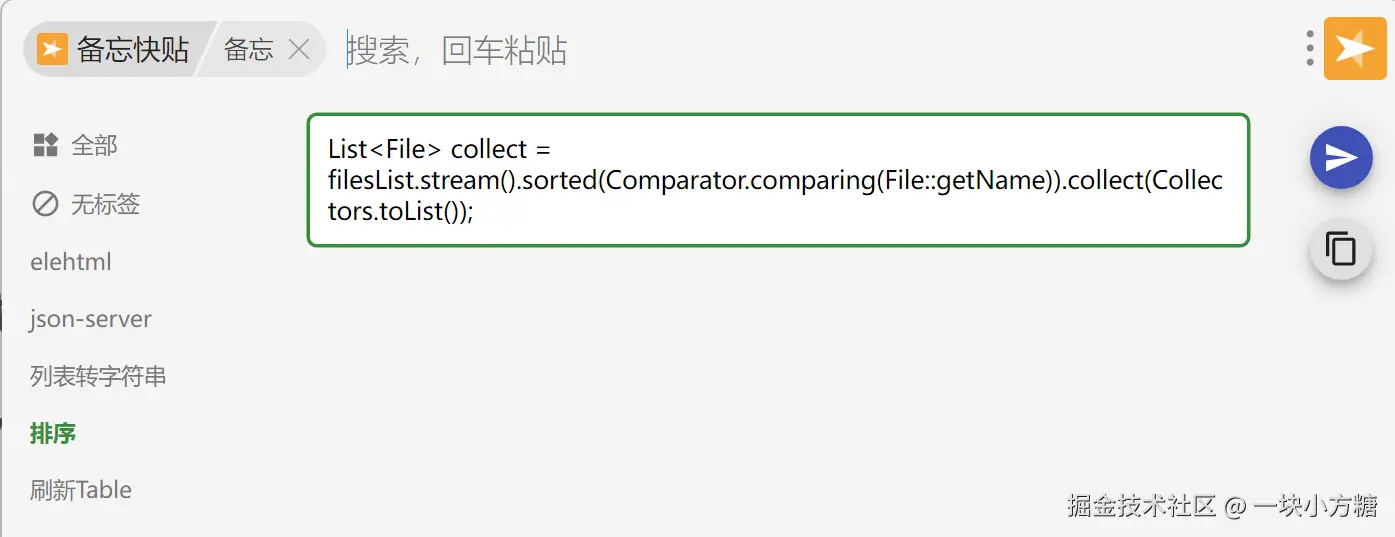Focus the 搜索，回车粘贴 search field
Screen dimensions: 1395x537
click(x=800, y=49)
